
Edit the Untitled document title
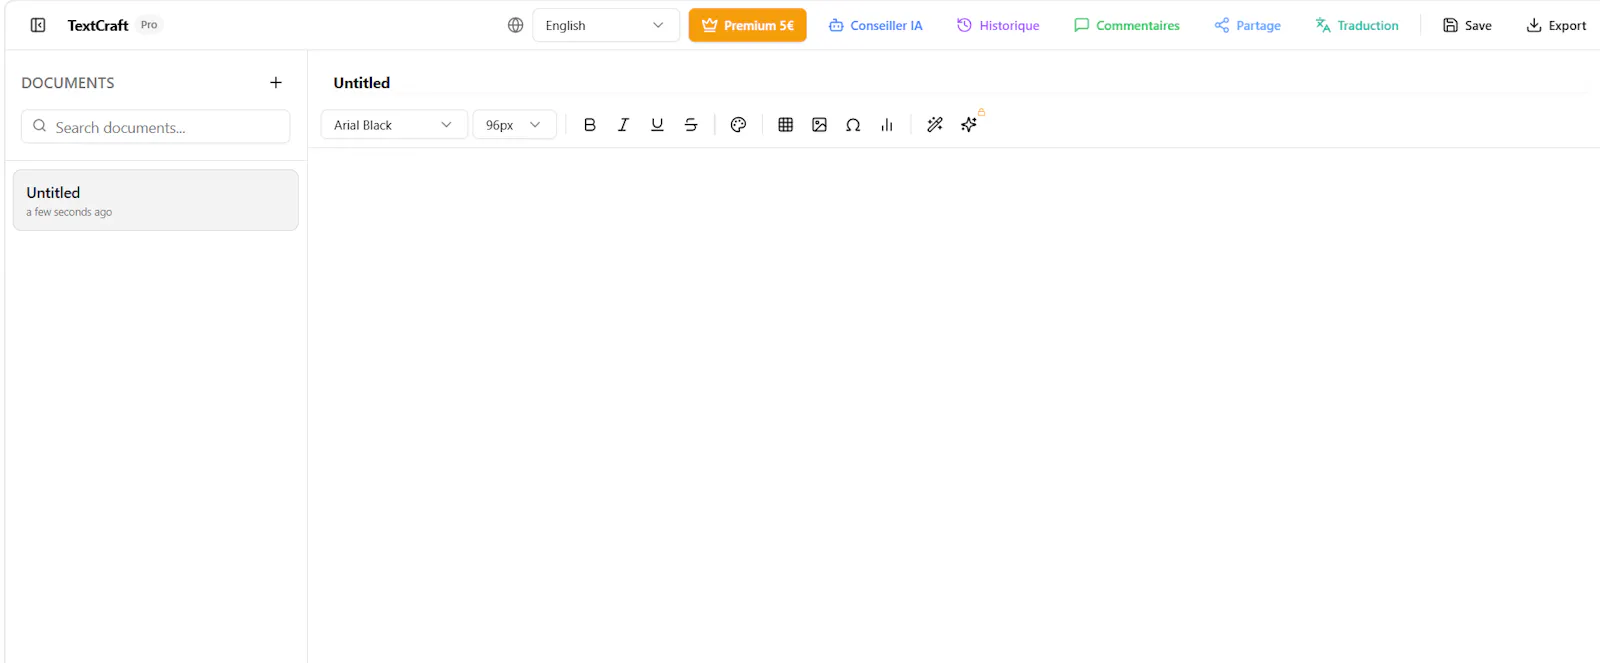(362, 83)
